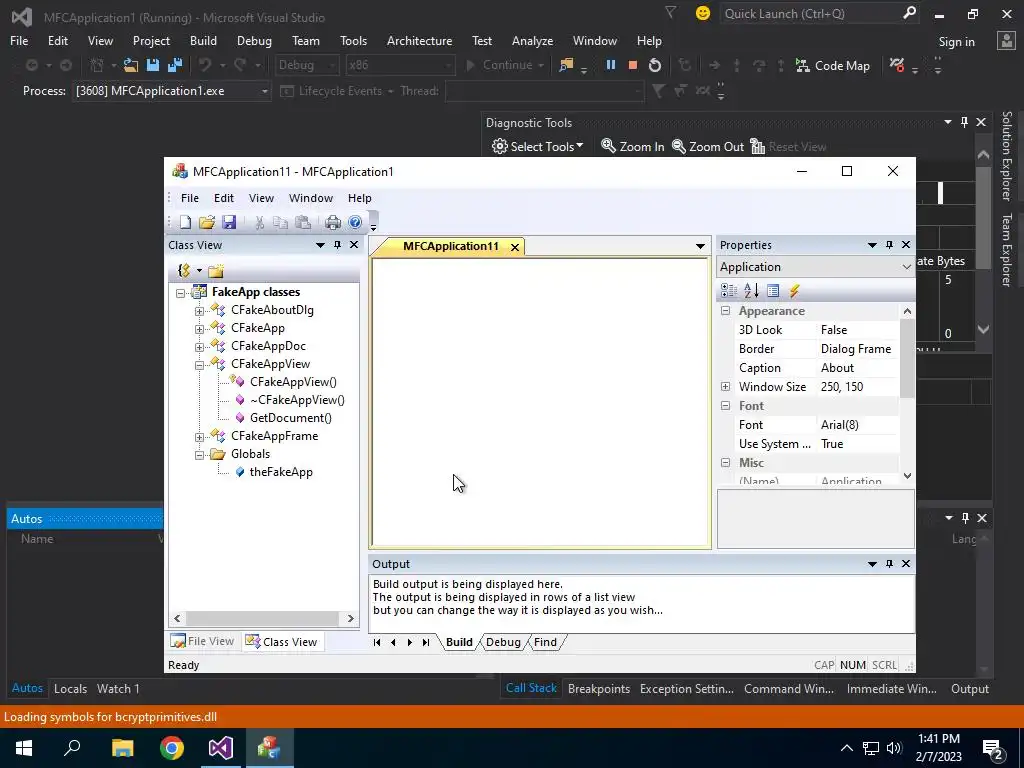Click the New document icon in MFC toolbar

(x=185, y=222)
